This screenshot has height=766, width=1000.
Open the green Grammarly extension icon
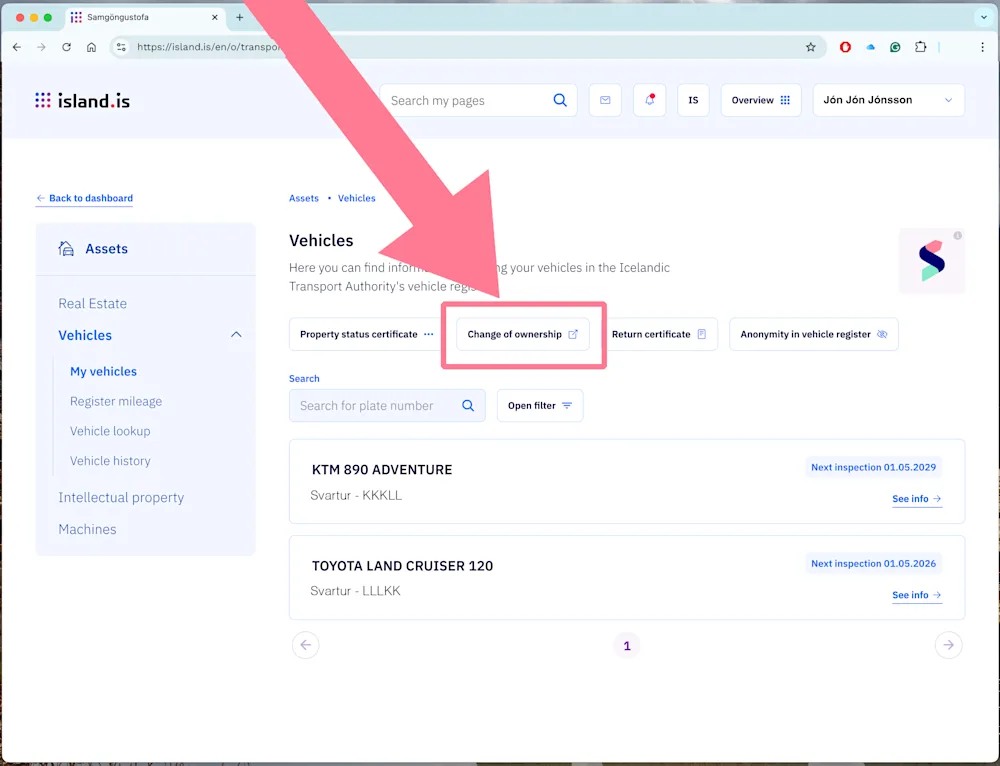(895, 47)
